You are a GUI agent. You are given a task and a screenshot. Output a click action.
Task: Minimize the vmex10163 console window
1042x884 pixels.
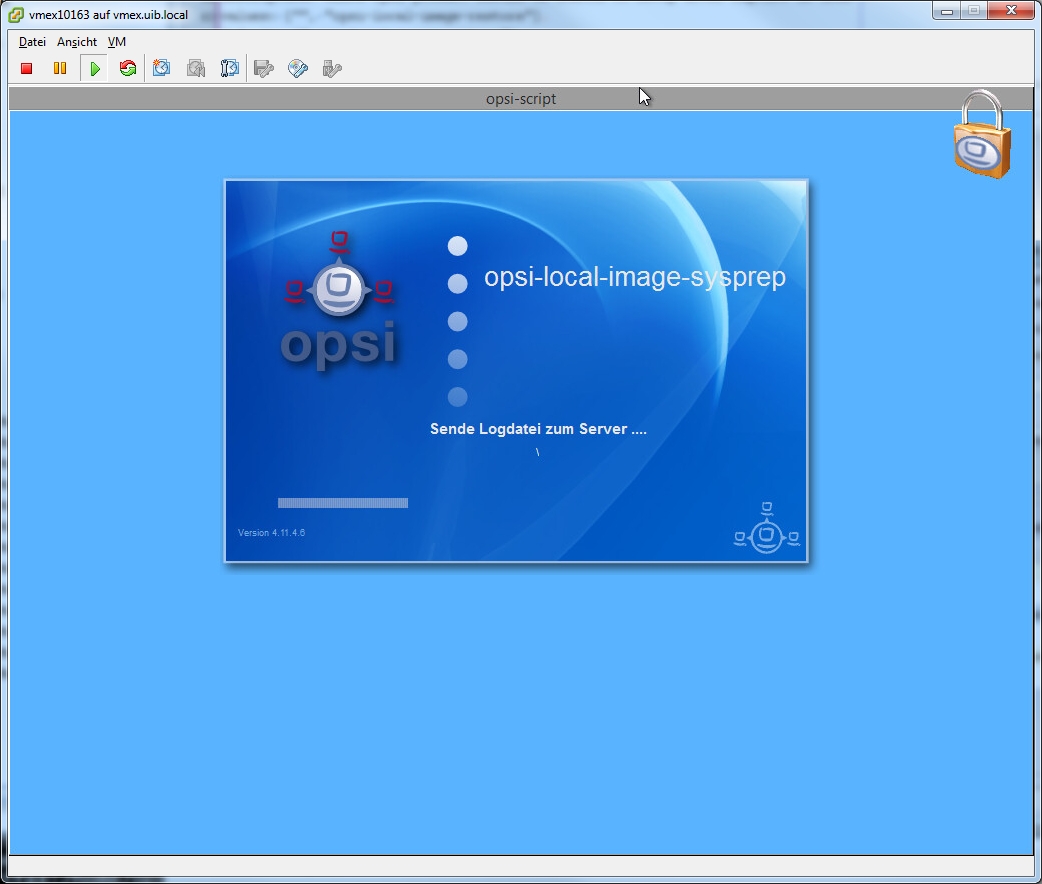pyautogui.click(x=947, y=11)
